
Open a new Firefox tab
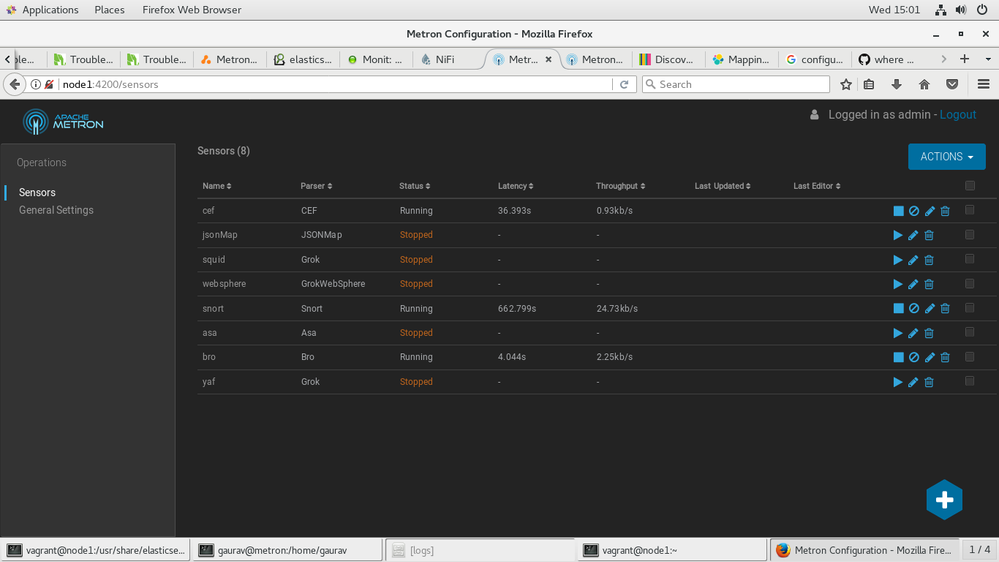point(965,59)
